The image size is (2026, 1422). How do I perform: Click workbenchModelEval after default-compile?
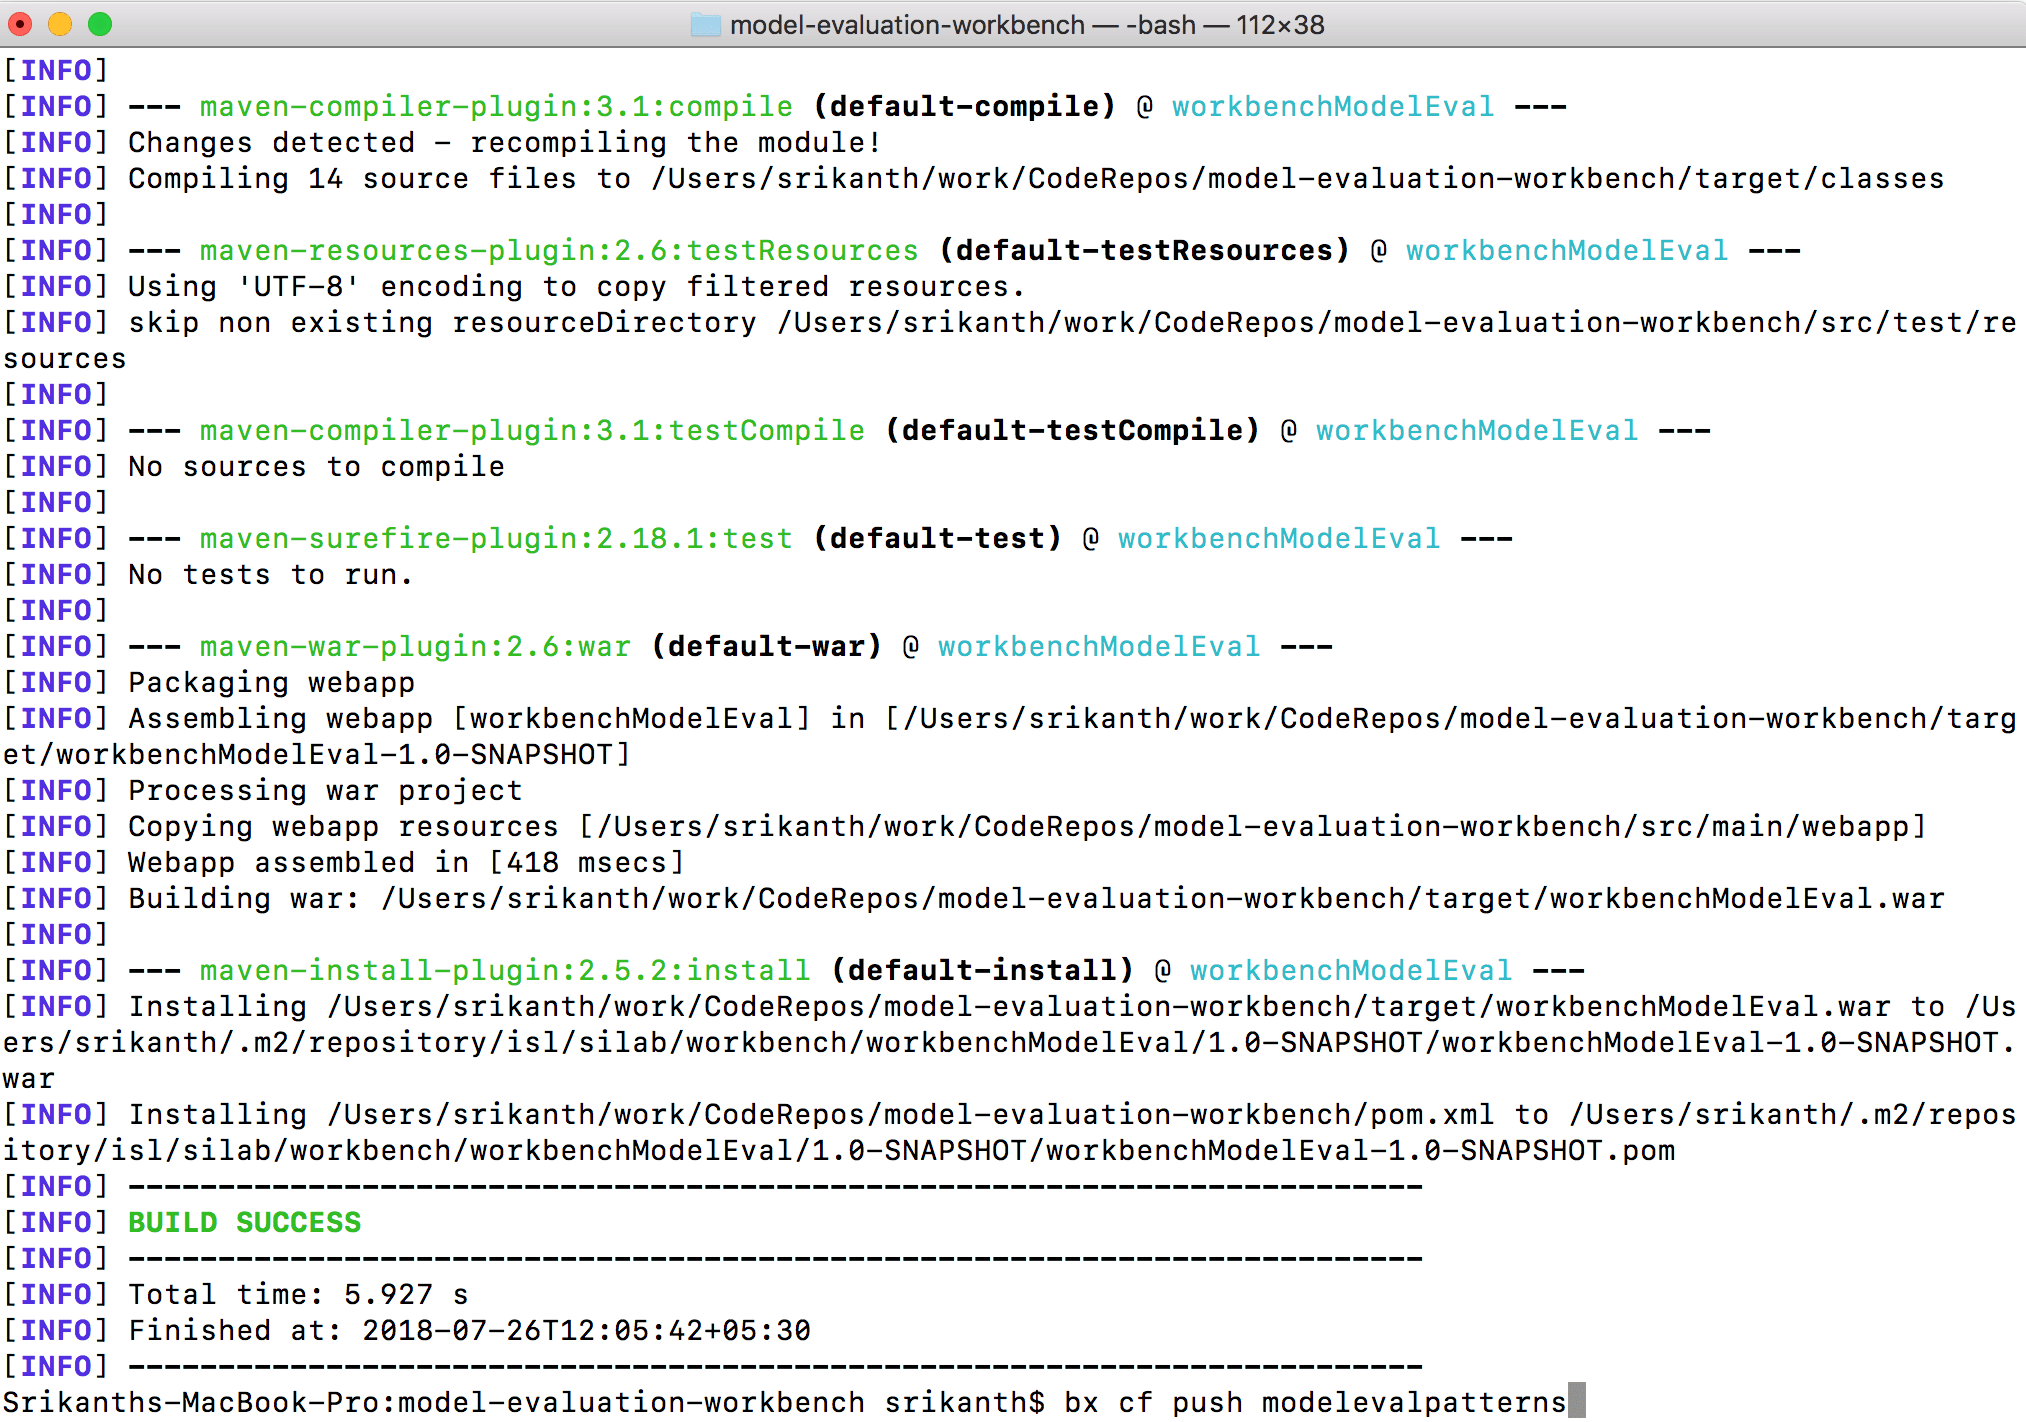(x=1333, y=106)
